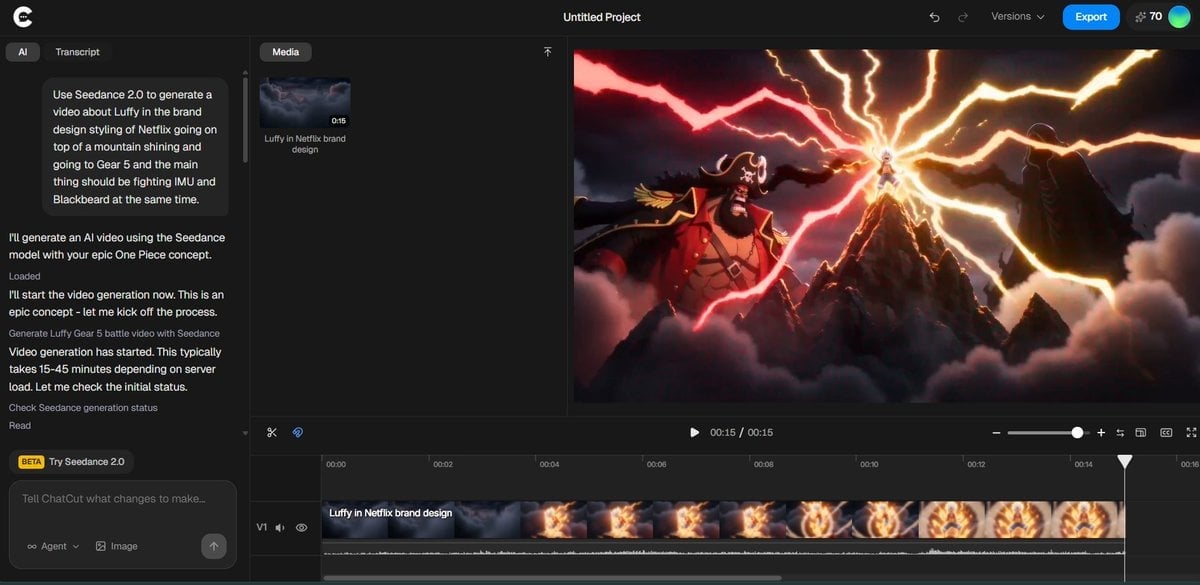Hide the V1 track with eye icon

tap(301, 527)
